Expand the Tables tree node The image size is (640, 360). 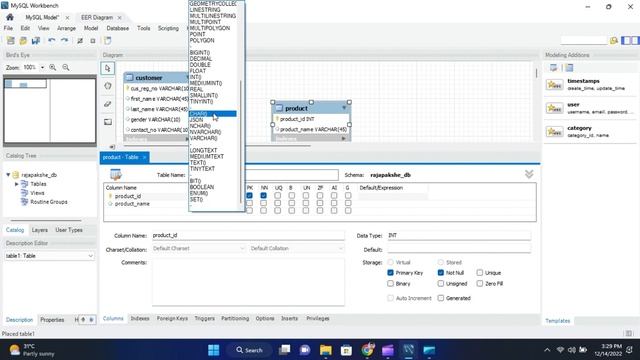click(x=17, y=184)
